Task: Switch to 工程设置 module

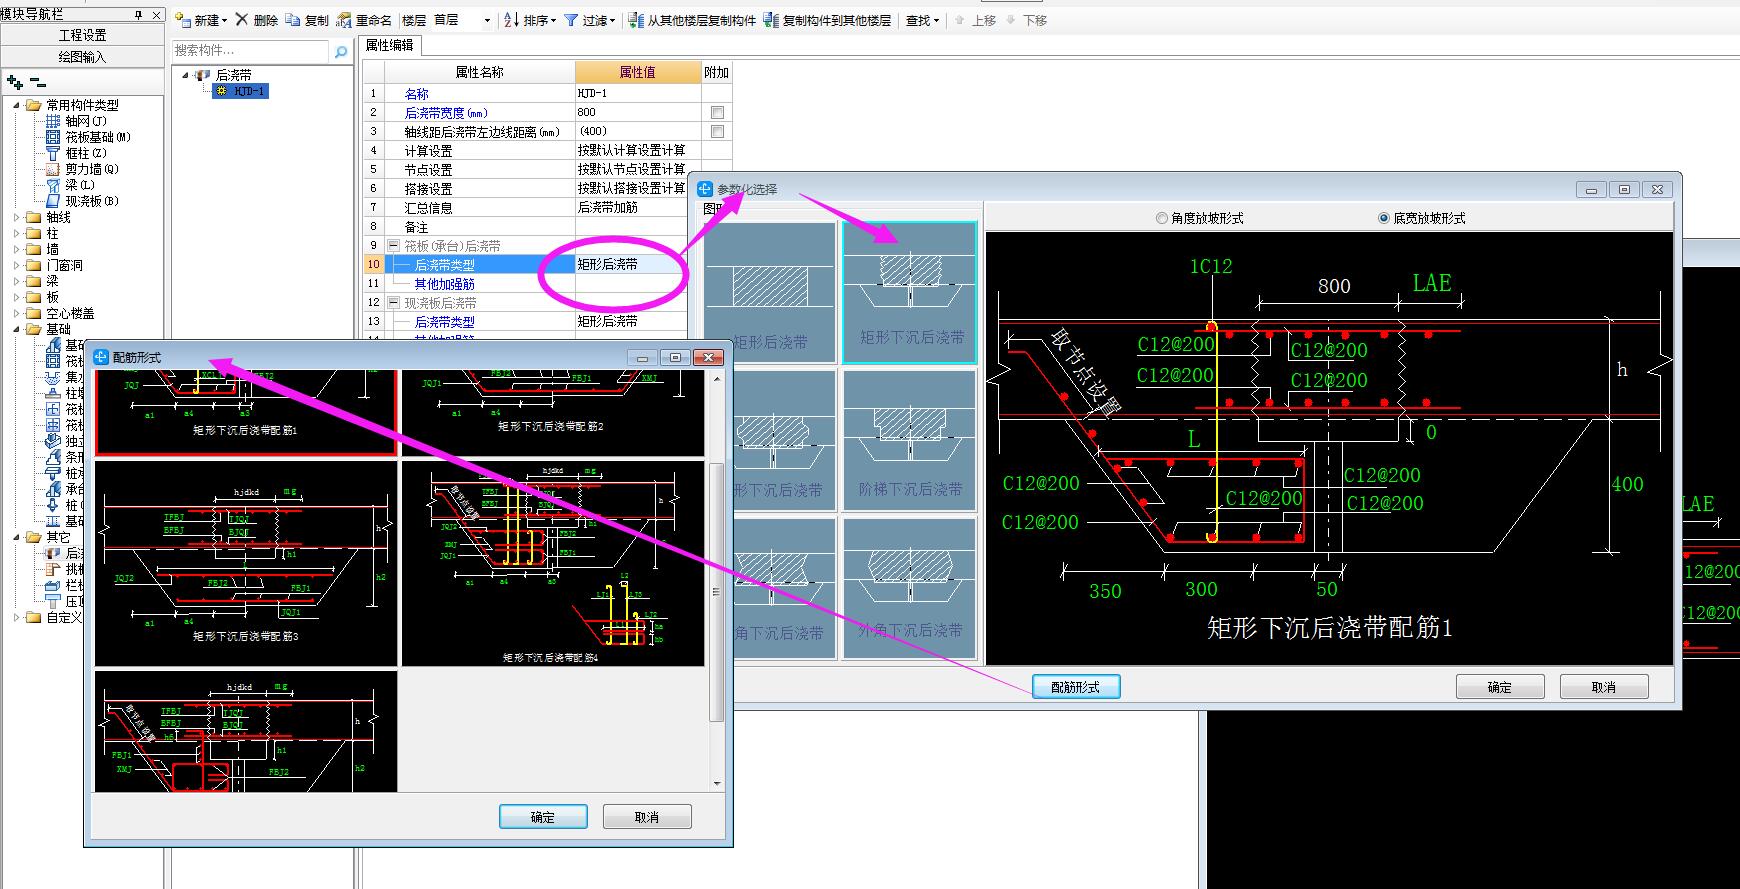Action: pyautogui.click(x=82, y=35)
